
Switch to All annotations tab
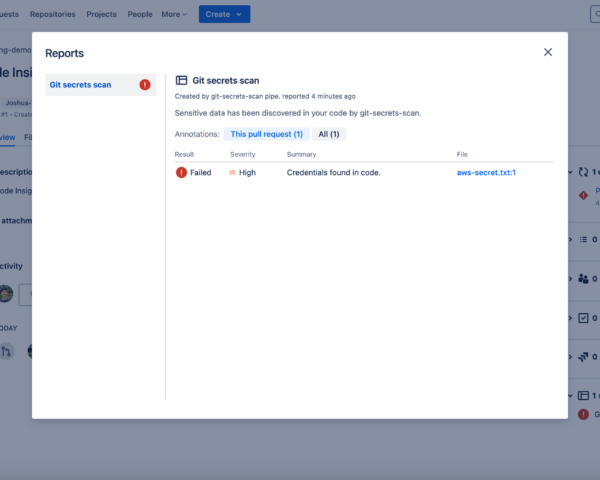pyautogui.click(x=328, y=134)
